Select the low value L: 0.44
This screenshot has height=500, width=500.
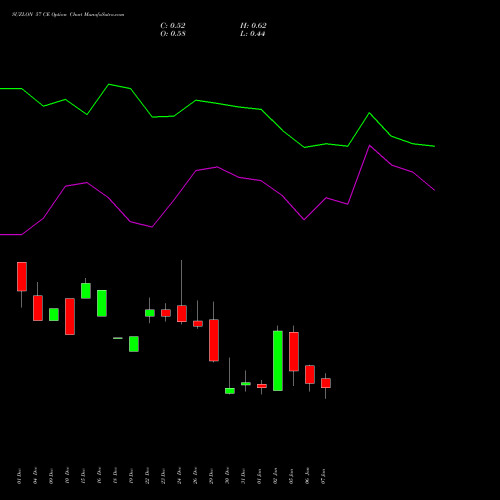[252, 34]
